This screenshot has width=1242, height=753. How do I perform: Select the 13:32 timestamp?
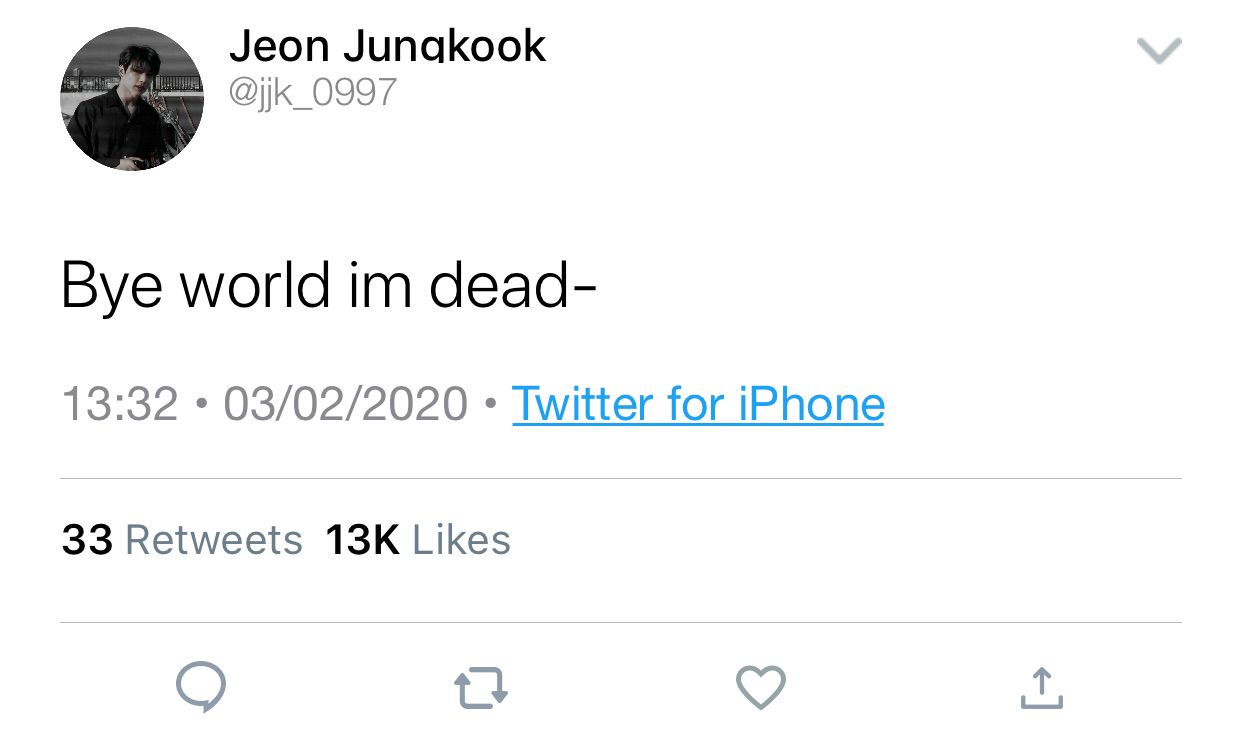[120, 405]
